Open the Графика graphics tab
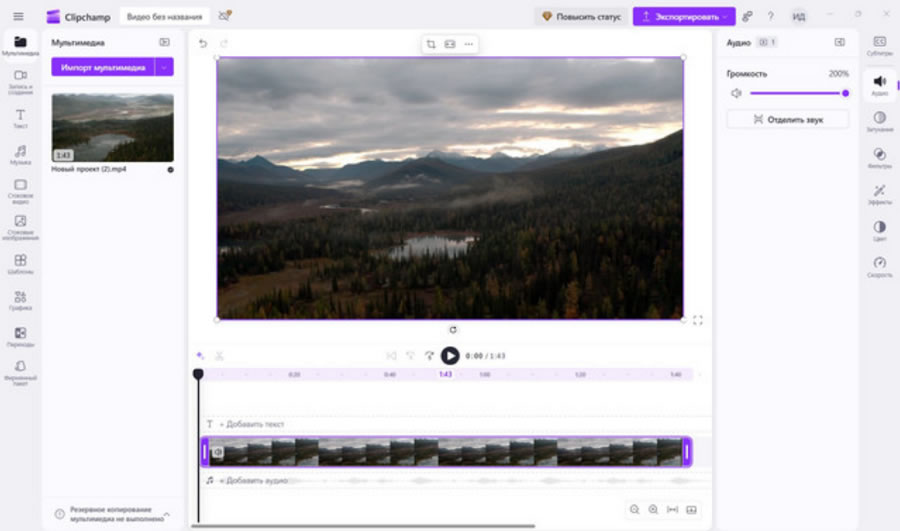The image size is (900, 531). pos(20,301)
